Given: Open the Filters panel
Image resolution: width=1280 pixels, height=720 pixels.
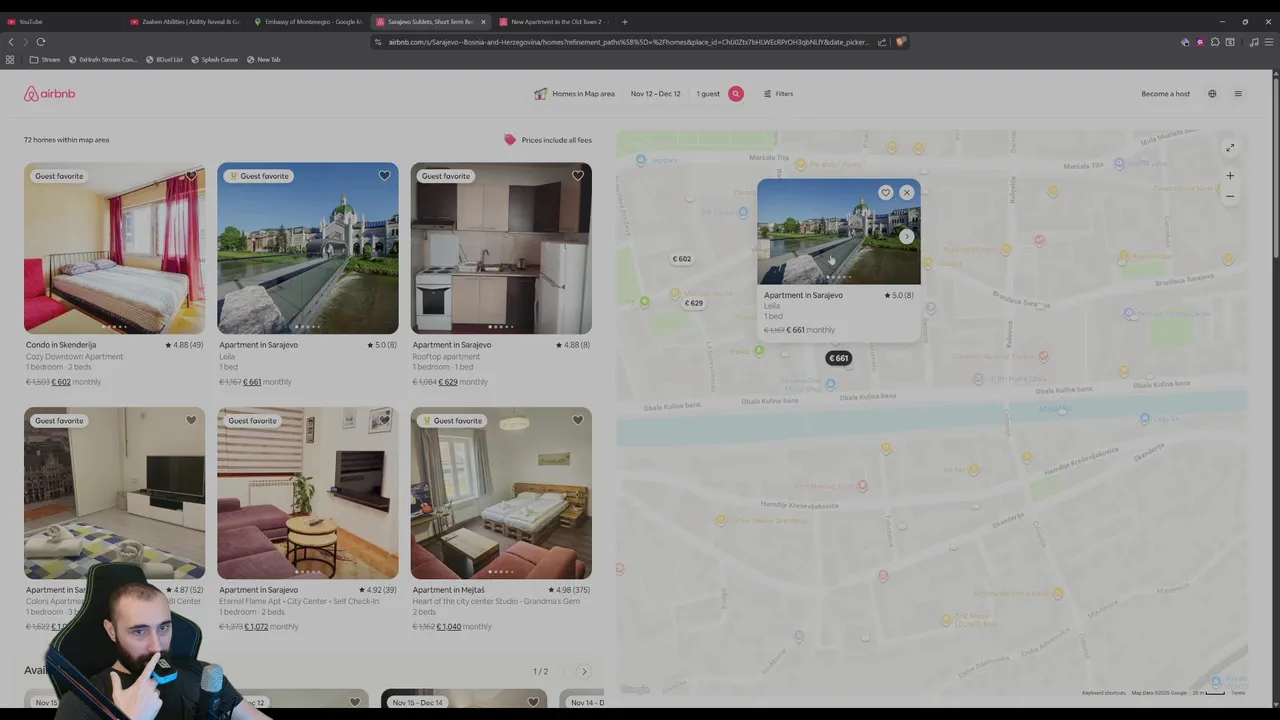Looking at the screenshot, I should point(778,94).
